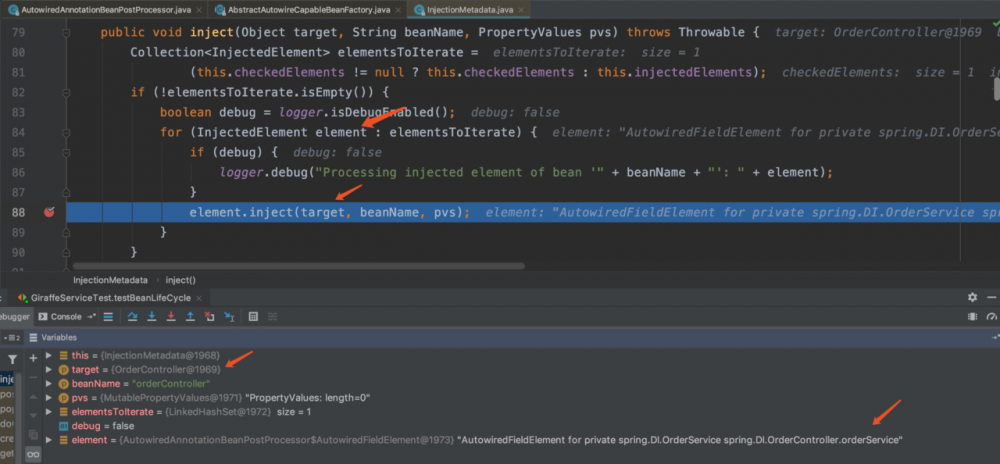The width and height of the screenshot is (1000, 464).
Task: Click the Restore Layout icon below the gear
Action: coord(972,316)
